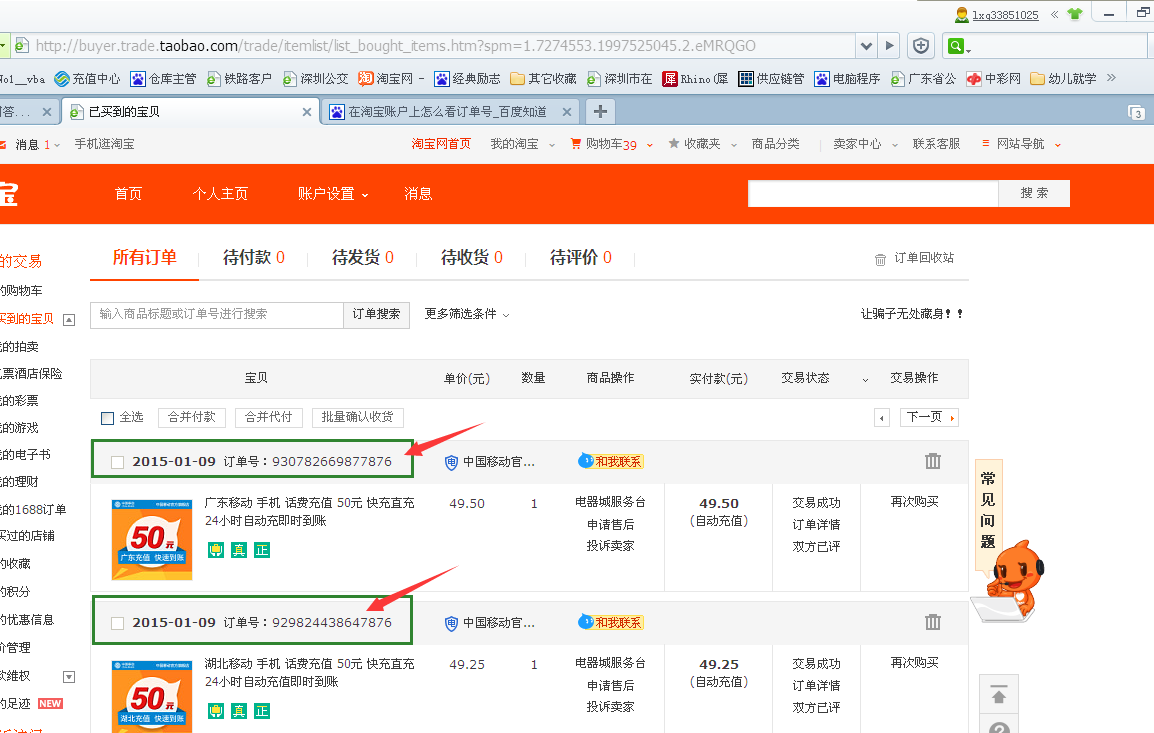Image resolution: width=1154 pixels, height=733 pixels.
Task: Click the 批量确认收货 button
Action: (x=357, y=417)
